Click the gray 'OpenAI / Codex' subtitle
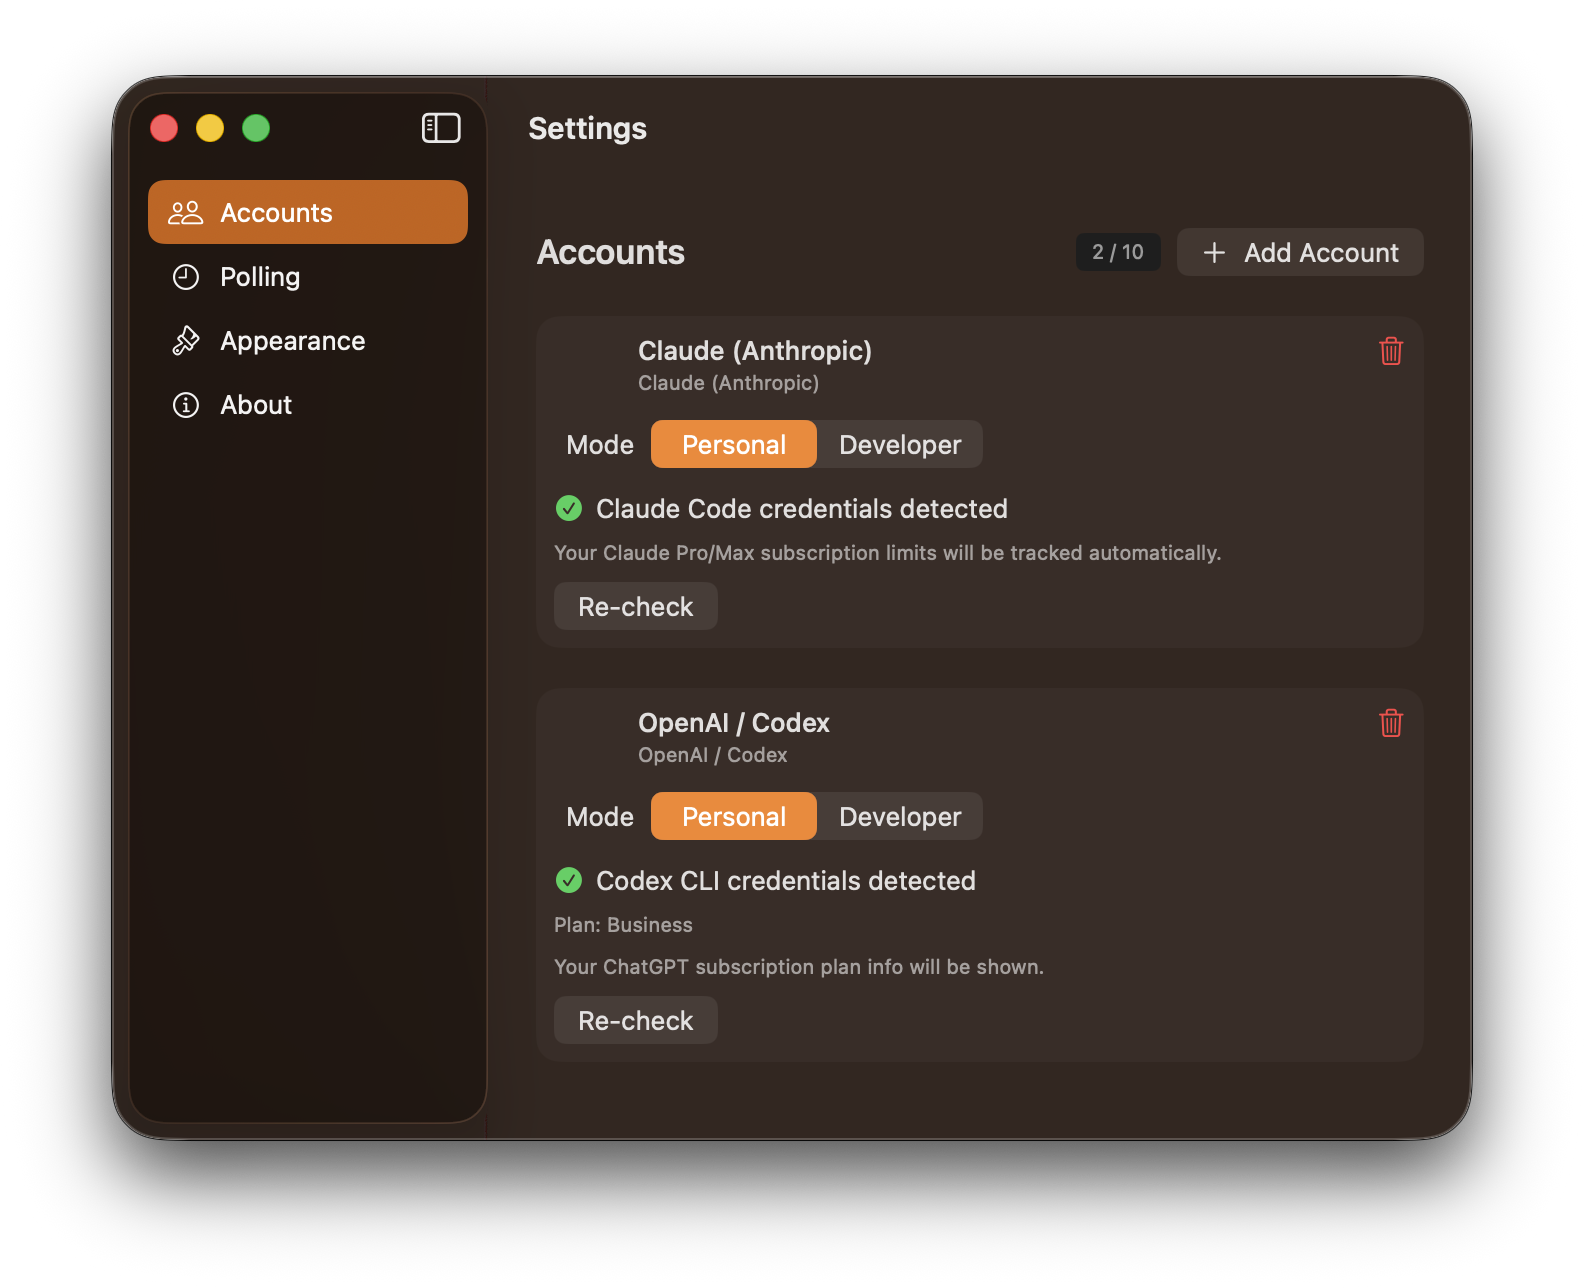Viewport: 1584px width, 1288px height. [713, 755]
